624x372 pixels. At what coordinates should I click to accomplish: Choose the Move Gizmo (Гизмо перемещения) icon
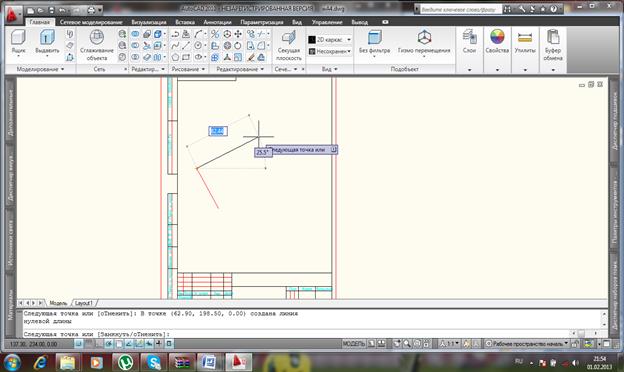coord(424,41)
